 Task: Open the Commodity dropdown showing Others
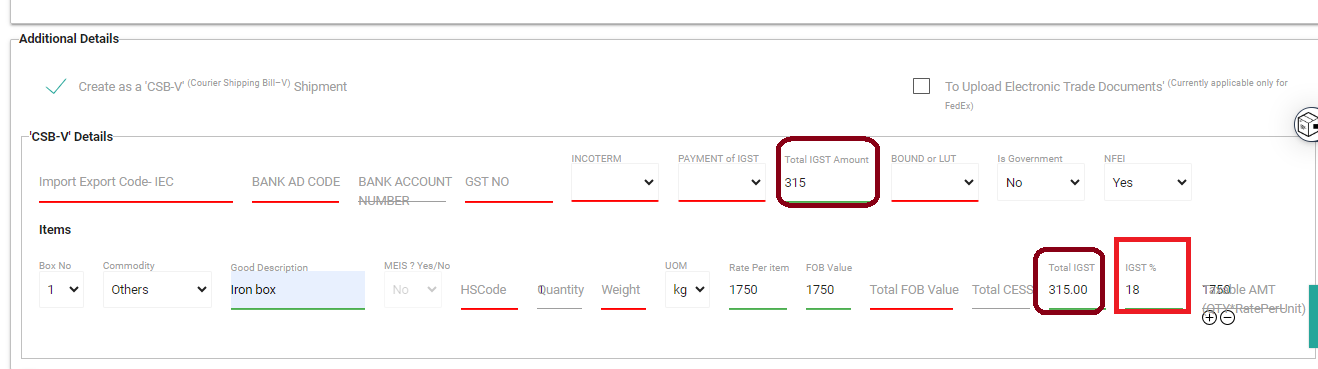(x=157, y=289)
